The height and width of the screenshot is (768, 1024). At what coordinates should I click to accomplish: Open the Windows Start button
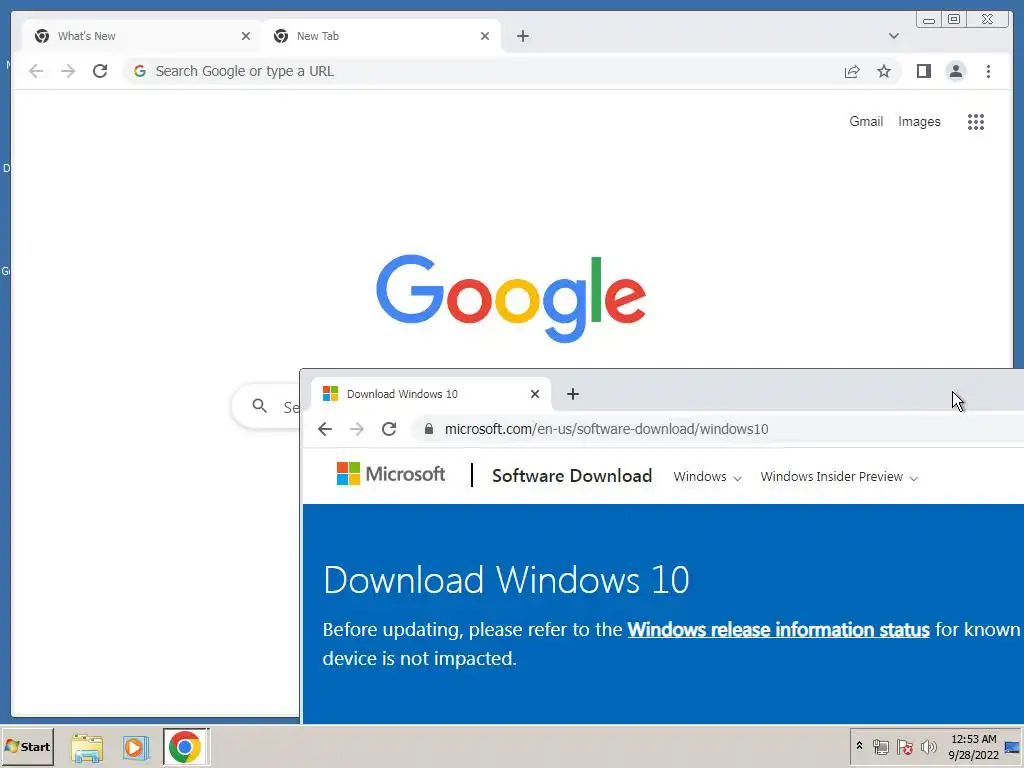(x=27, y=746)
